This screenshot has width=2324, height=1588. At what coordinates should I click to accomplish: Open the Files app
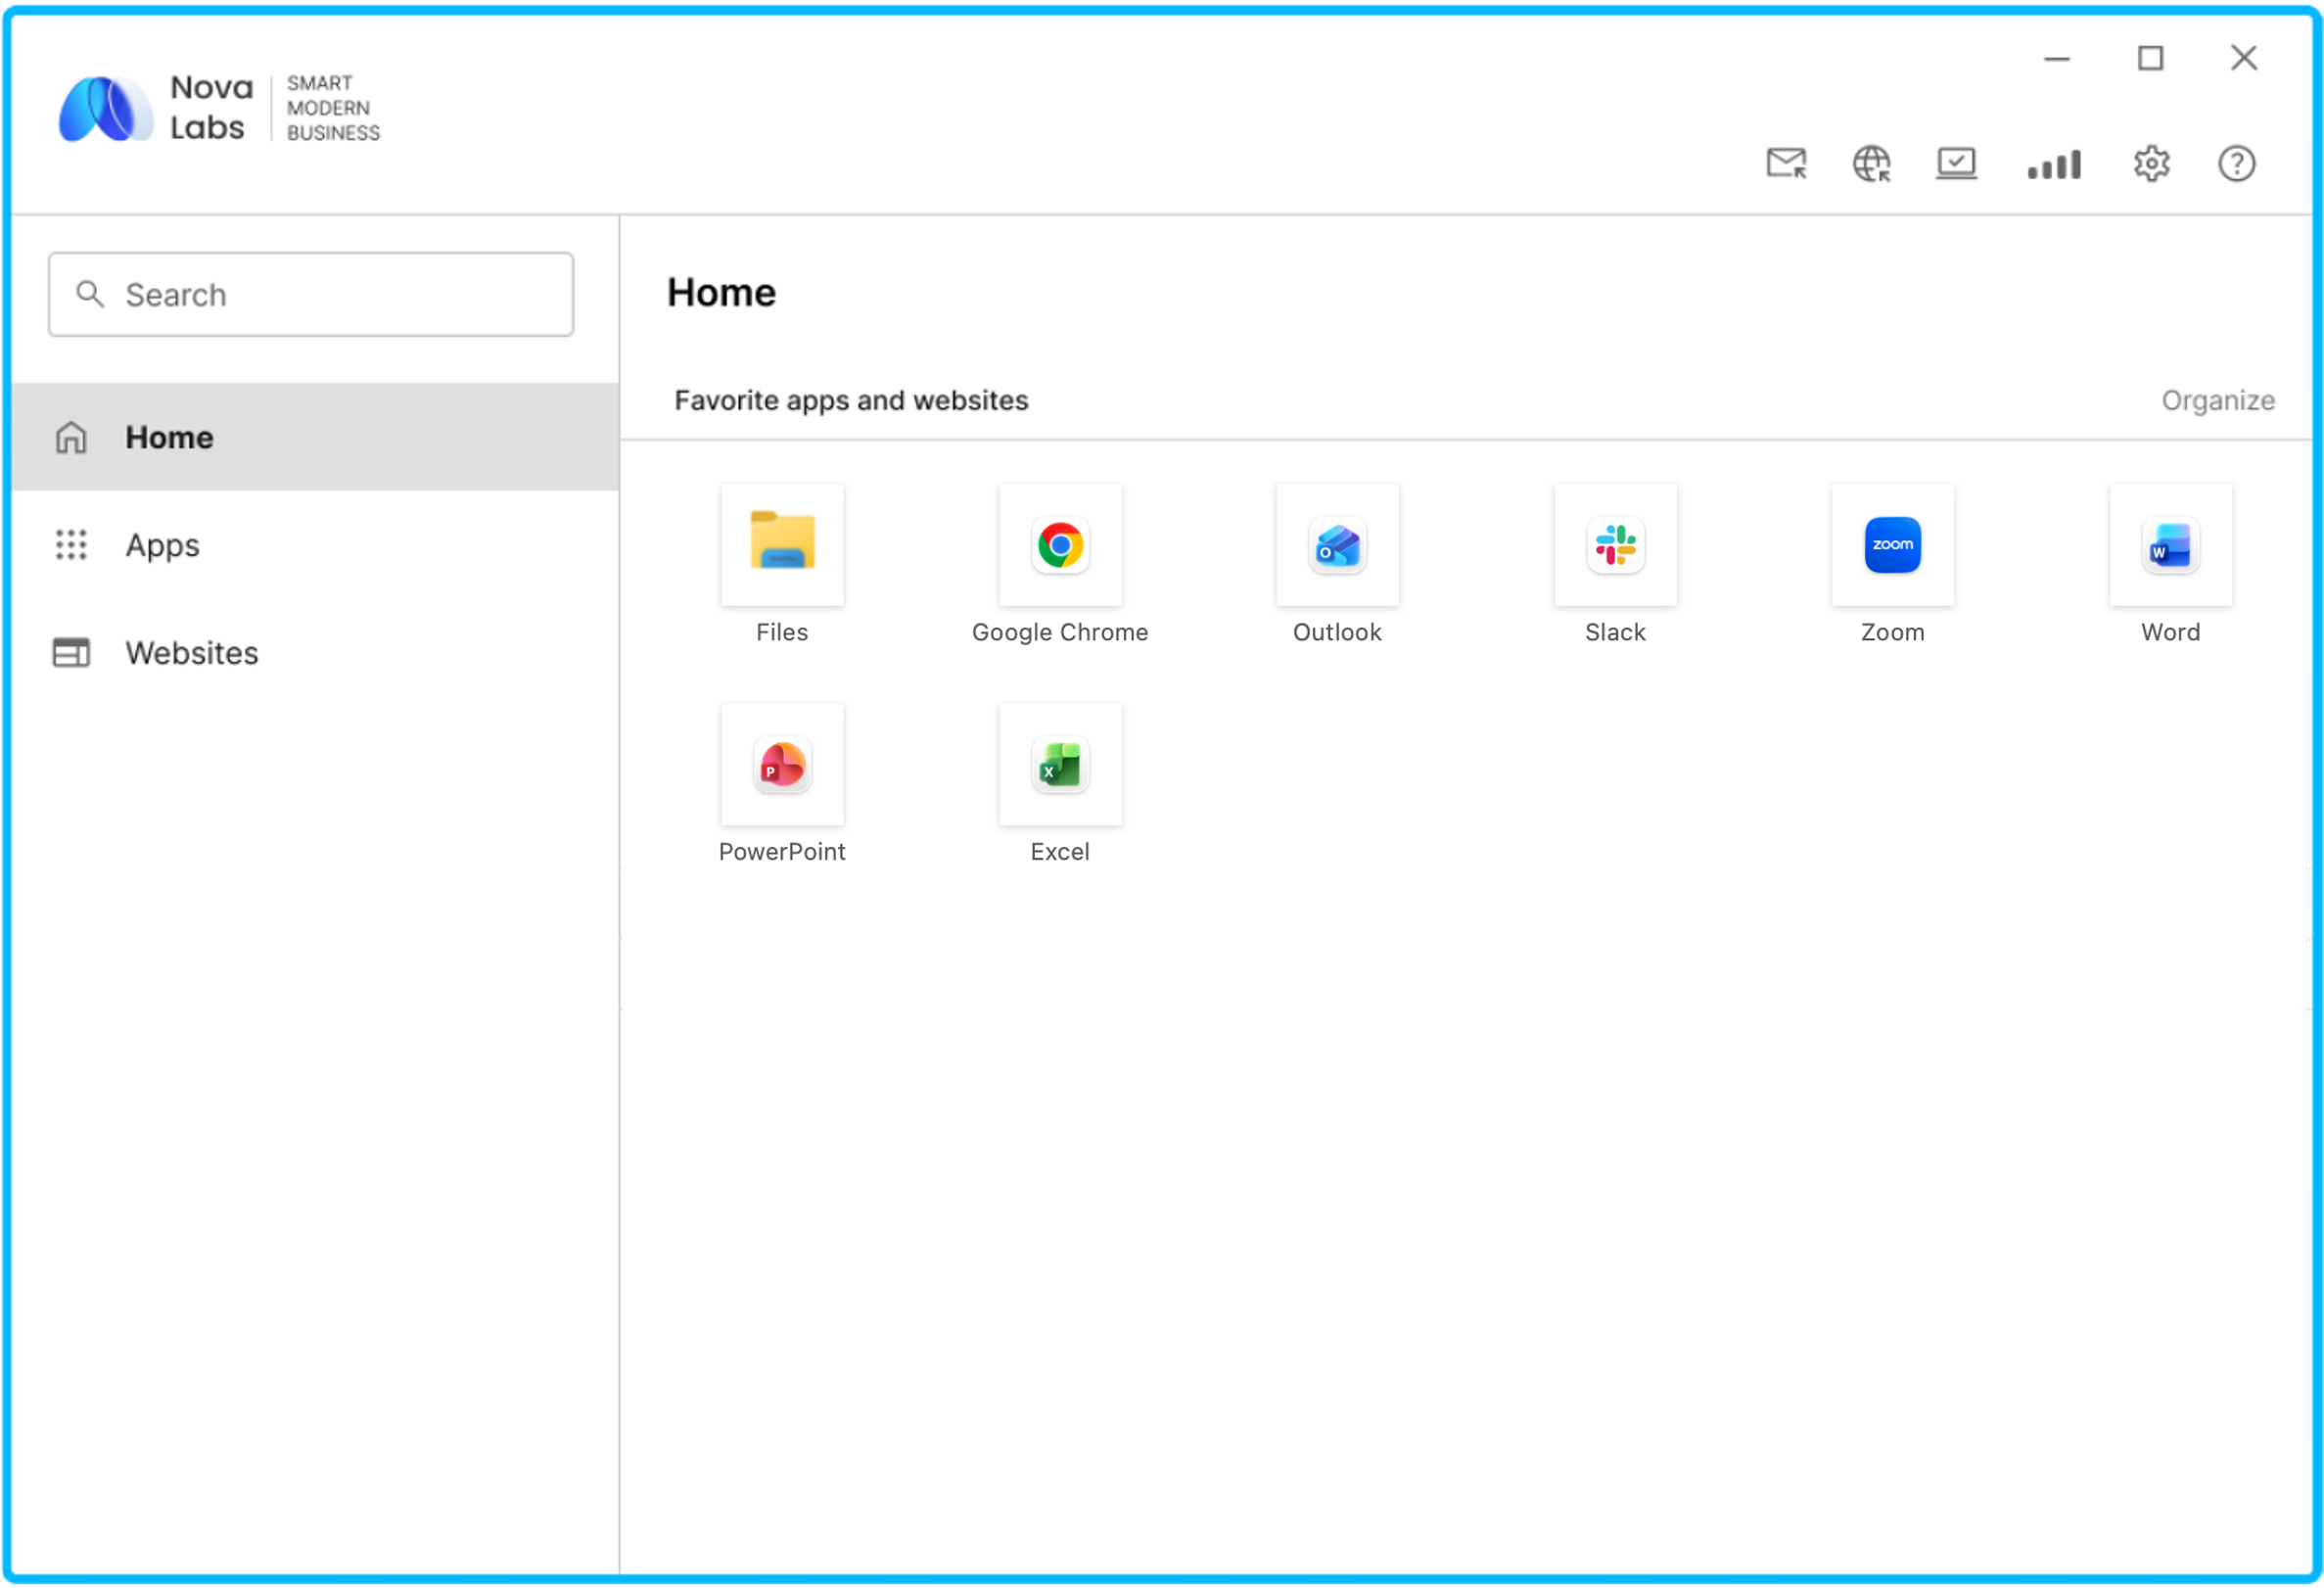782,545
